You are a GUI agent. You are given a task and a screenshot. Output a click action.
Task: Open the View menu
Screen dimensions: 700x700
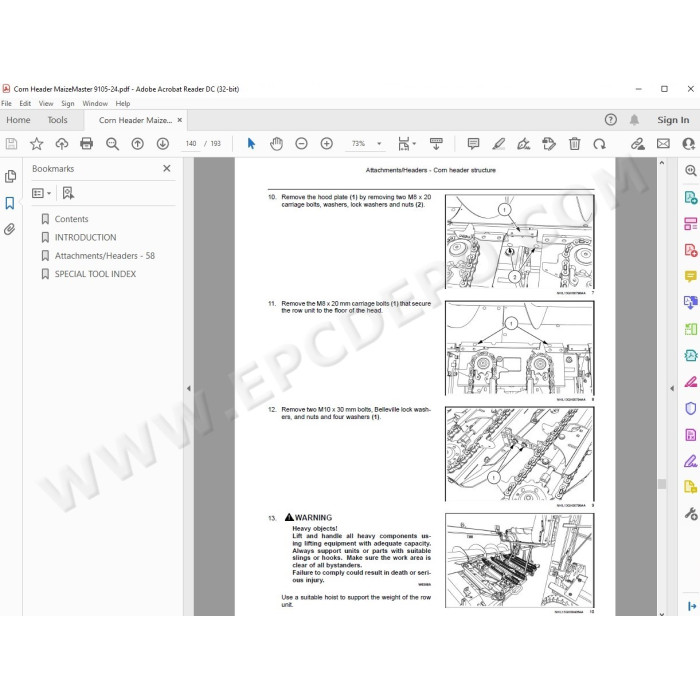[46, 104]
